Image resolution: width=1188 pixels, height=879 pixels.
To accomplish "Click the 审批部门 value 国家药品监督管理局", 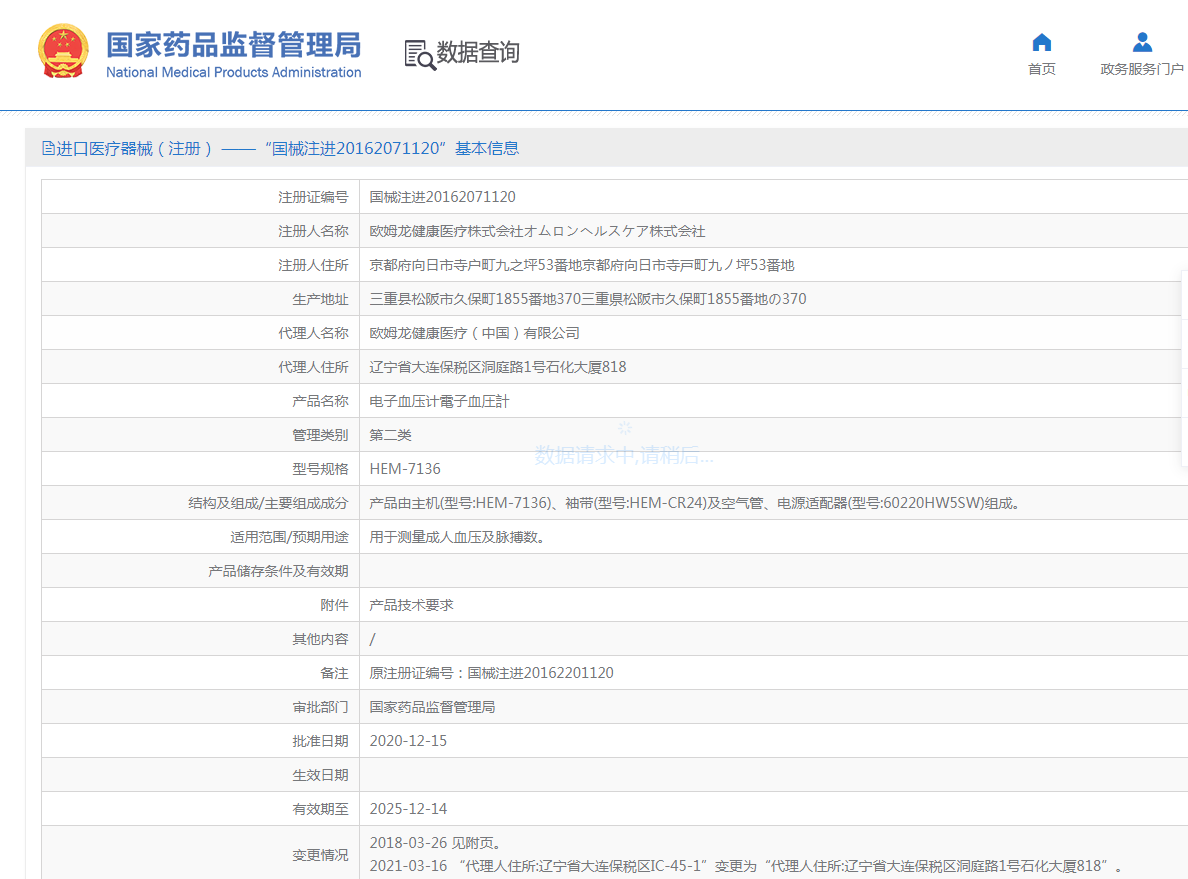I will point(433,707).
